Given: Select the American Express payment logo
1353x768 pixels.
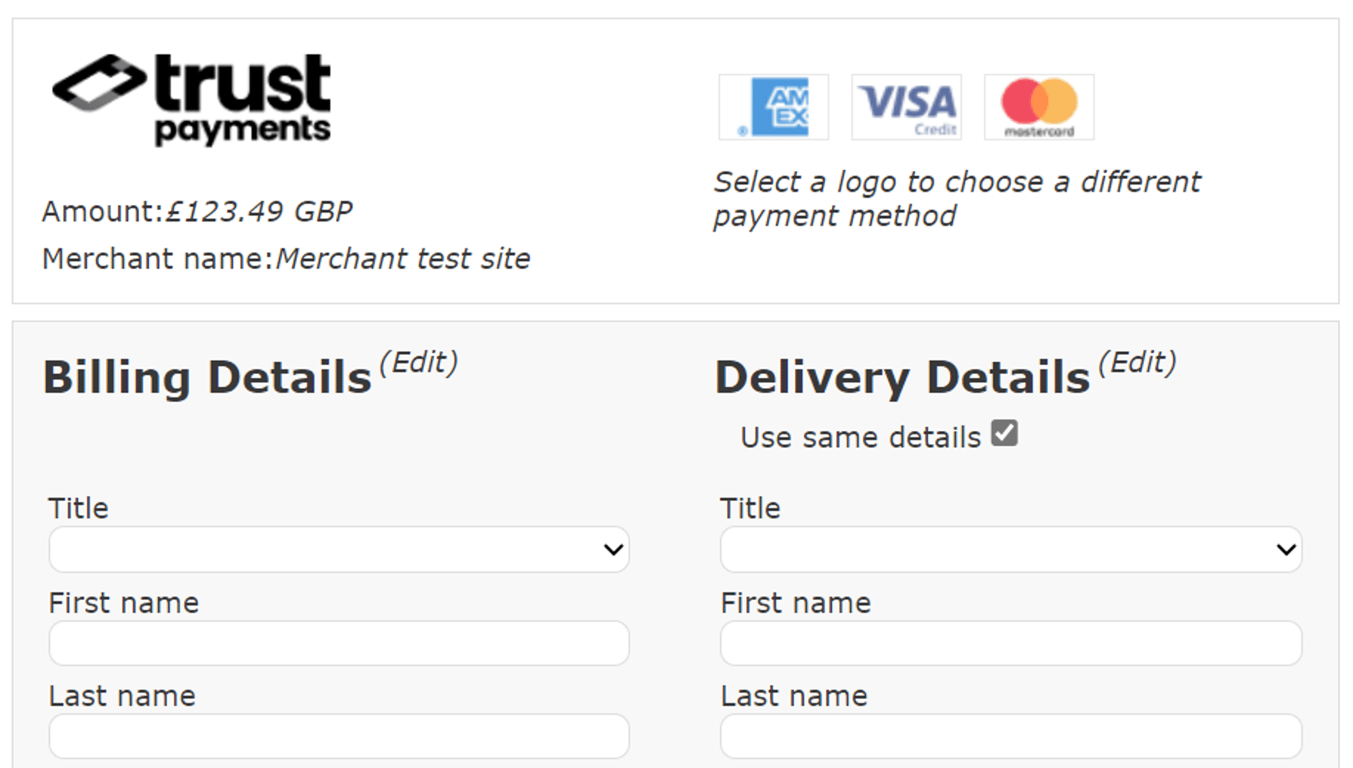Looking at the screenshot, I should (x=774, y=107).
